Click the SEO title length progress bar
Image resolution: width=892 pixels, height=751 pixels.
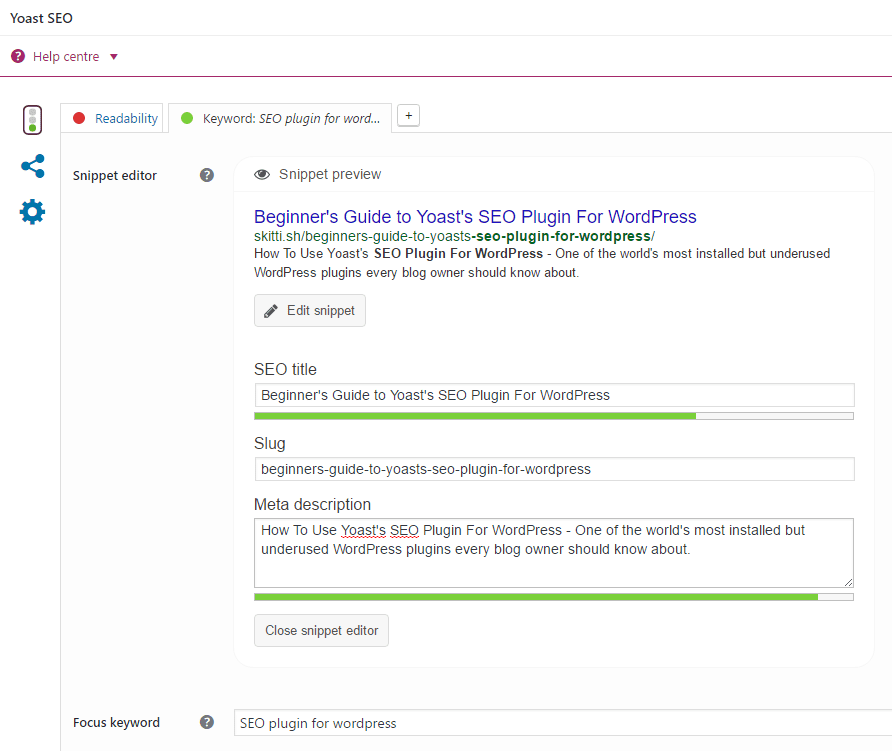(x=554, y=416)
